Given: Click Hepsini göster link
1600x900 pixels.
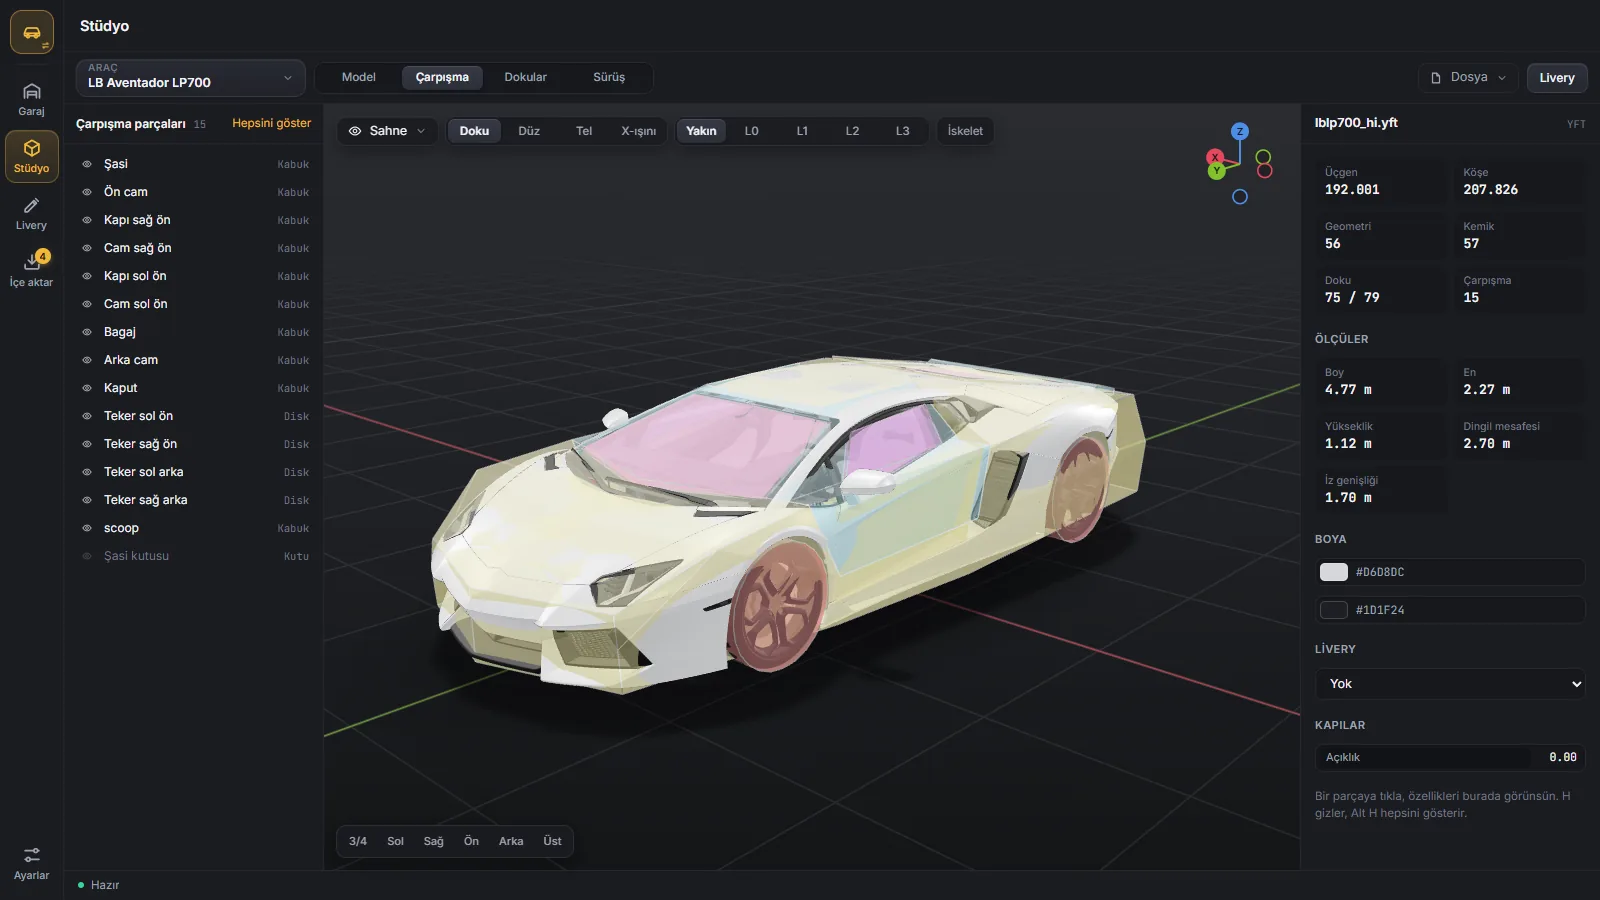Looking at the screenshot, I should tap(271, 123).
